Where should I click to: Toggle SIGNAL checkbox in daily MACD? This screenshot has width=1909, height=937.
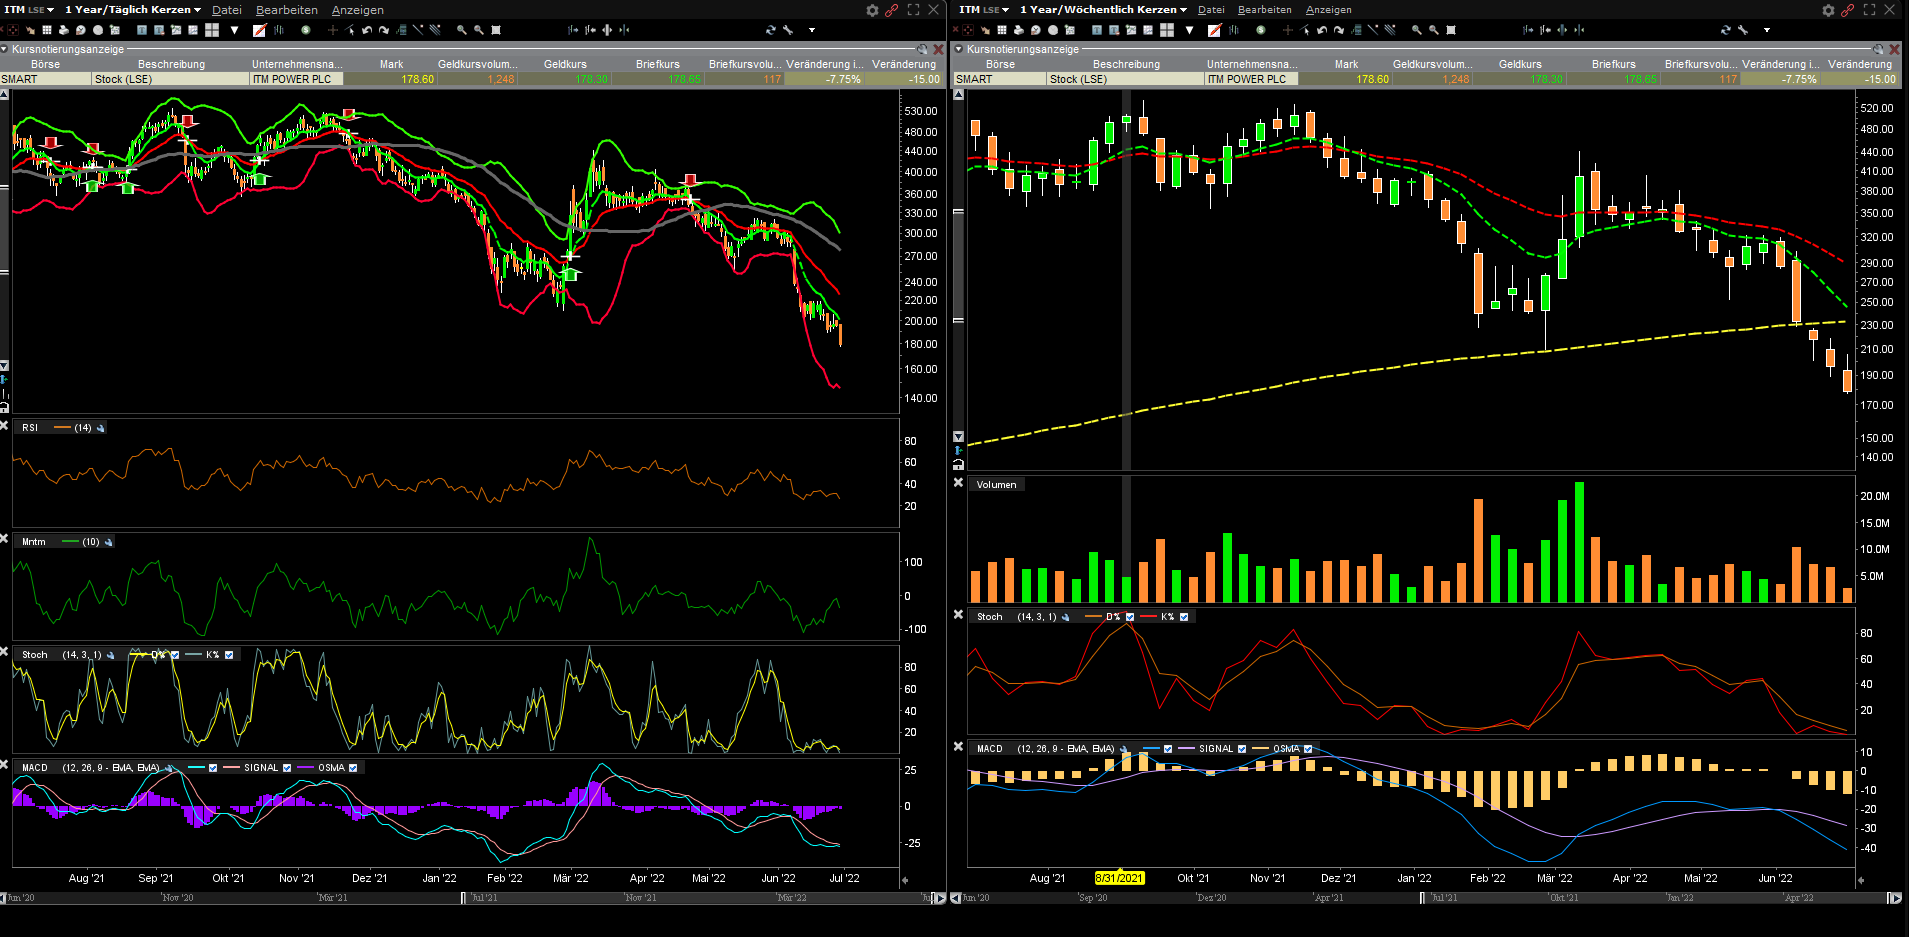tap(287, 768)
